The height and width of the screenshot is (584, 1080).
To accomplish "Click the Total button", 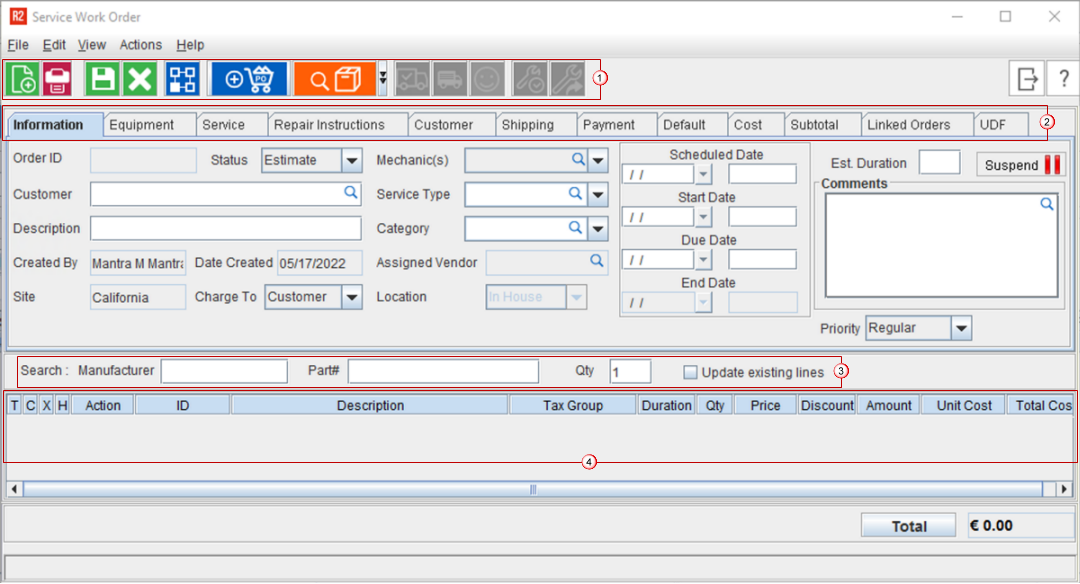I will [x=909, y=526].
